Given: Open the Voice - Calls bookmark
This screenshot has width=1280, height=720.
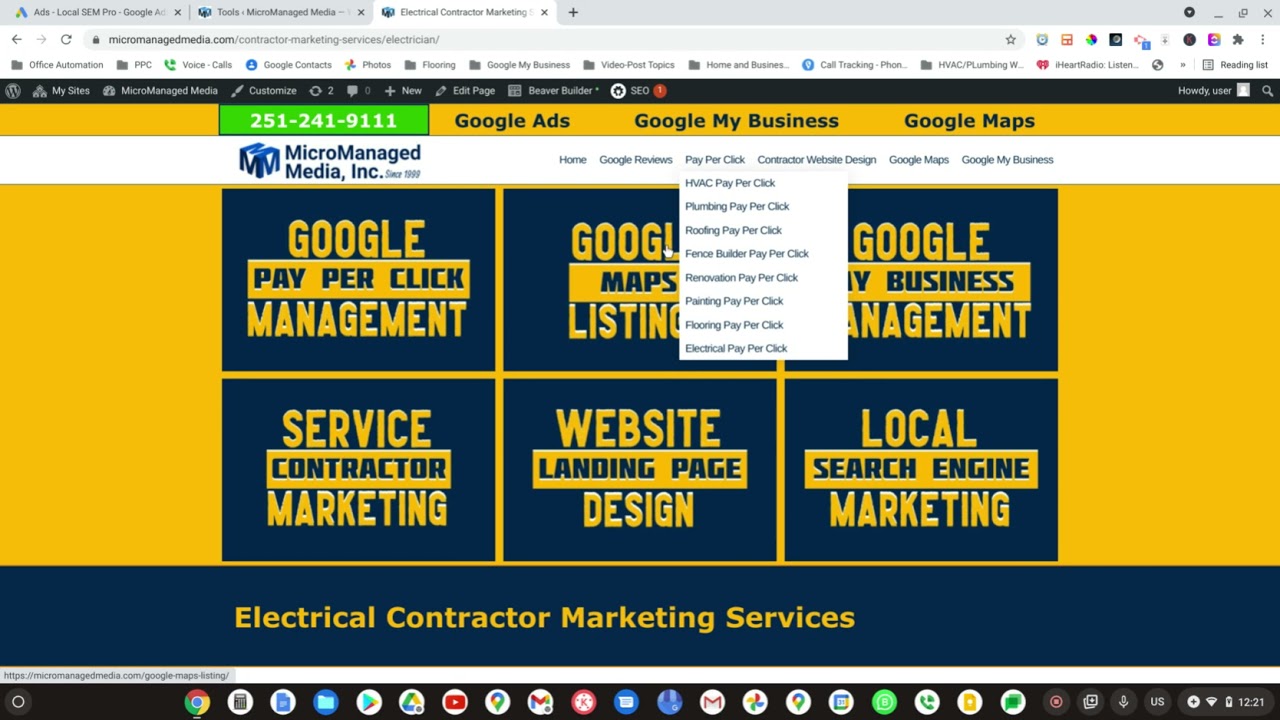Looking at the screenshot, I should click(198, 65).
